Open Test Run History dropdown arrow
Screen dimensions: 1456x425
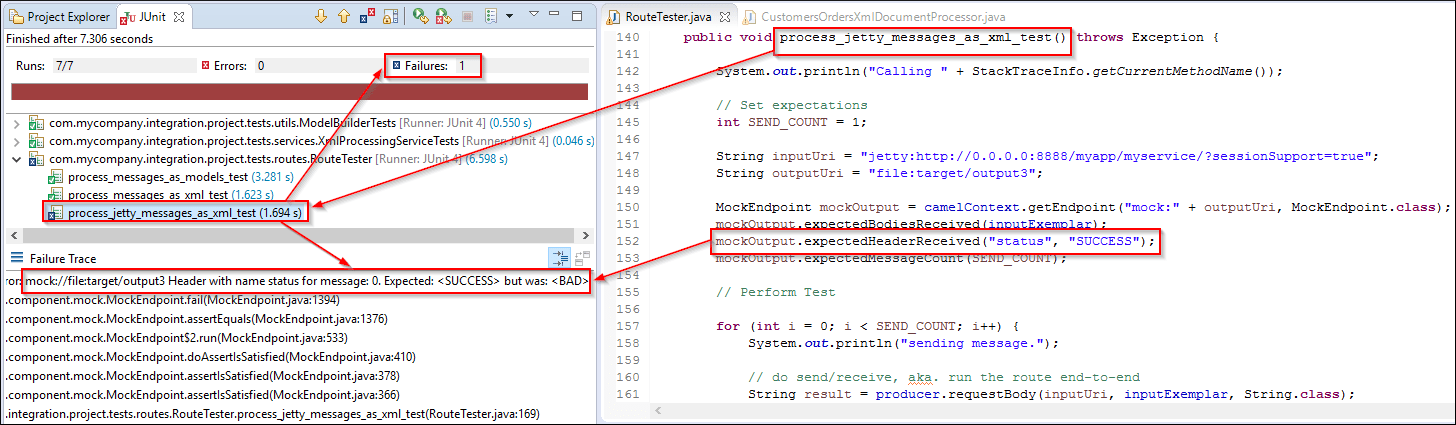click(509, 17)
